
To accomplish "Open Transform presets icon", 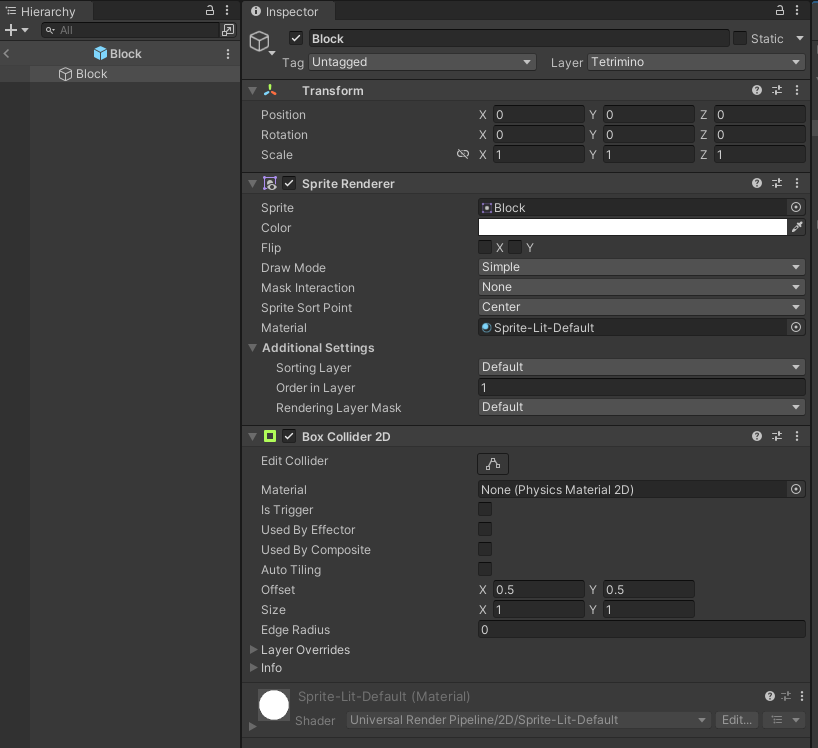I will [777, 90].
